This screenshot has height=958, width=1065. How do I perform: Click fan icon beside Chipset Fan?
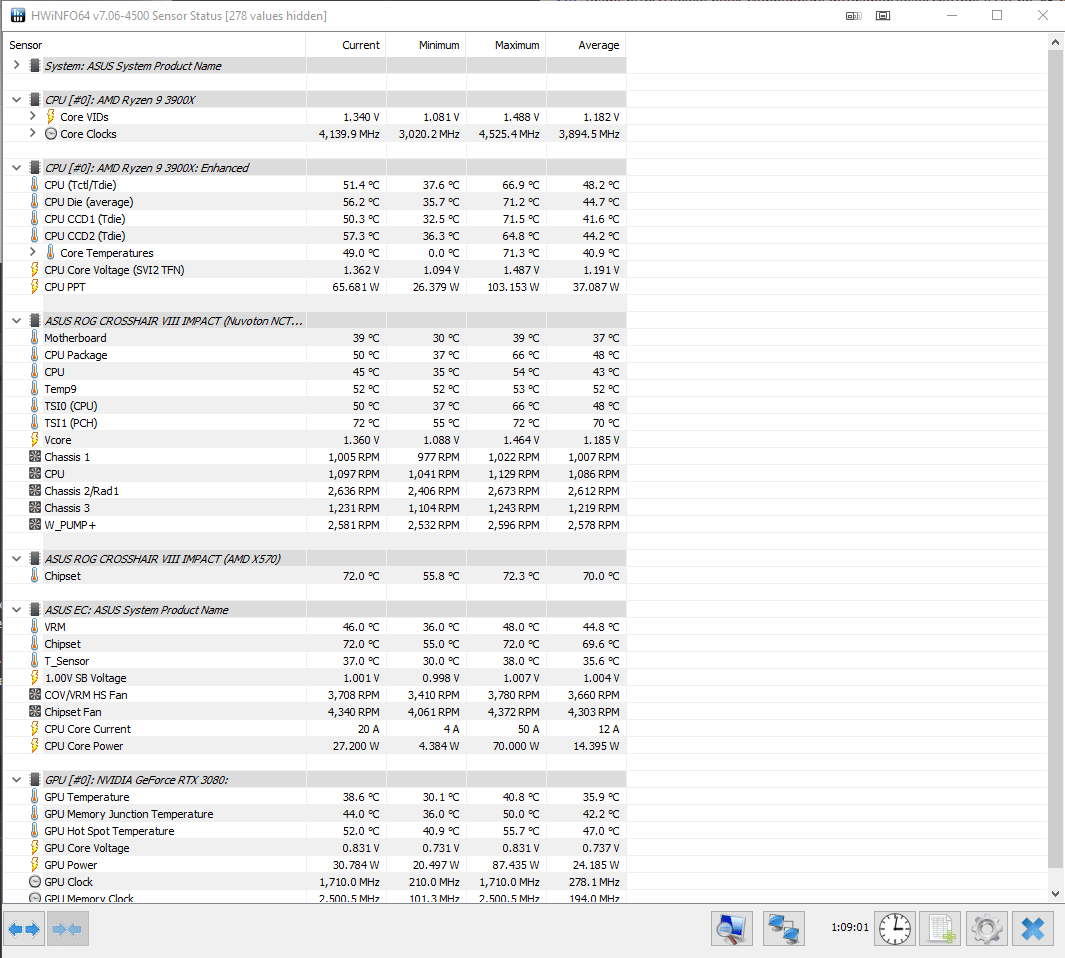click(35, 711)
